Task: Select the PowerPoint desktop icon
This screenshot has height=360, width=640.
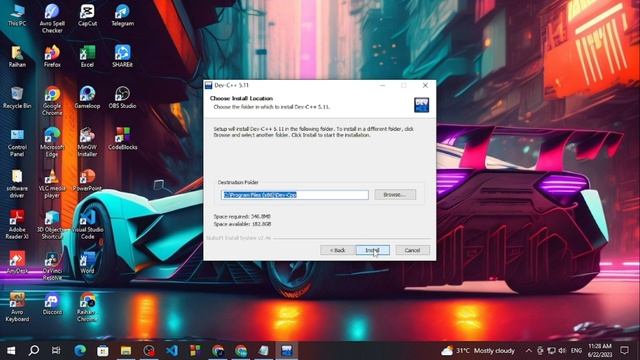Action: pos(87,180)
